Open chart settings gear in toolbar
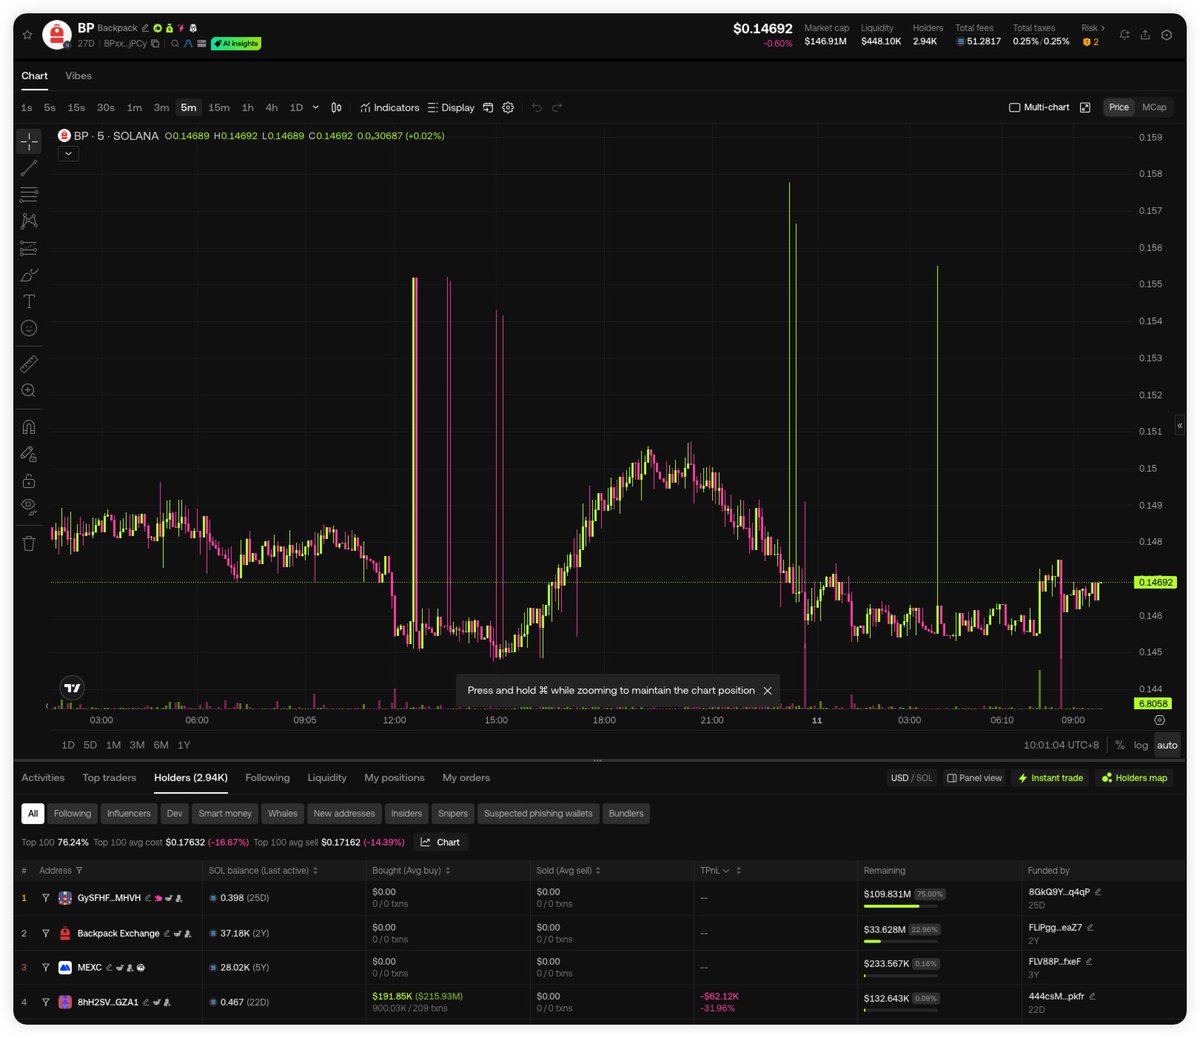Image resolution: width=1200 pixels, height=1038 pixels. click(x=508, y=108)
